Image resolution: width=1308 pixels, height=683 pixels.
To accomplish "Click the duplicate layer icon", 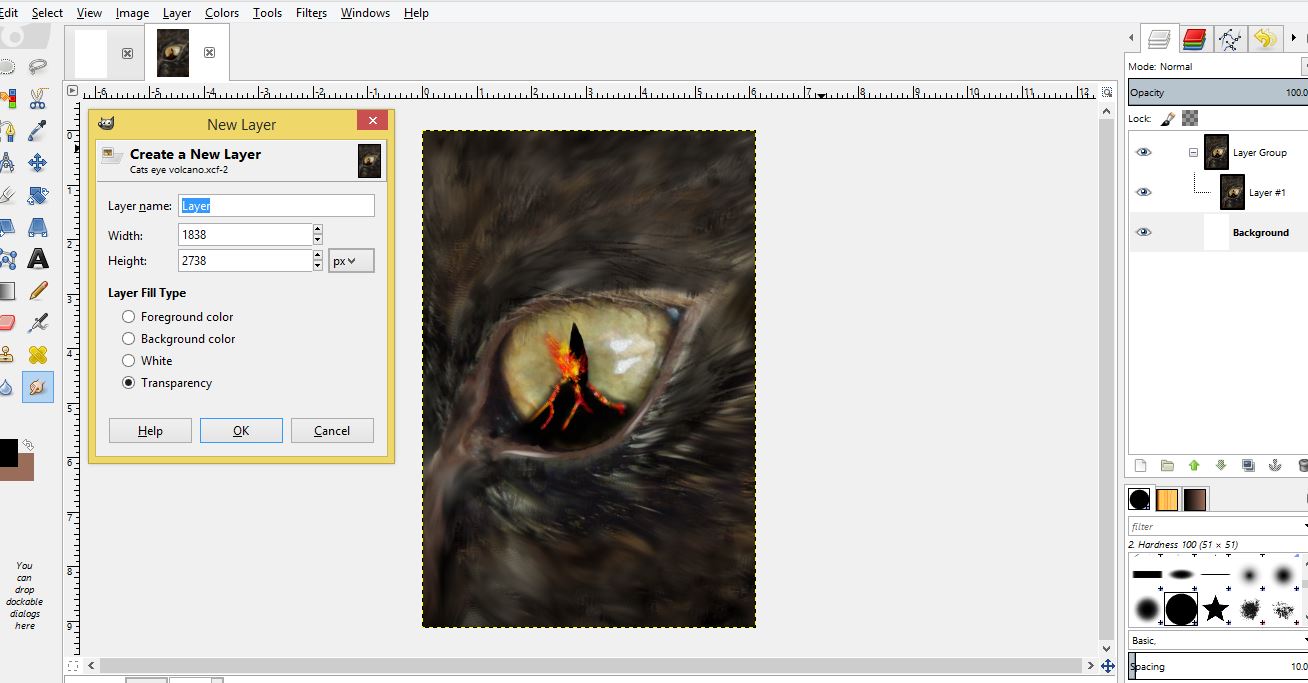I will (1248, 465).
